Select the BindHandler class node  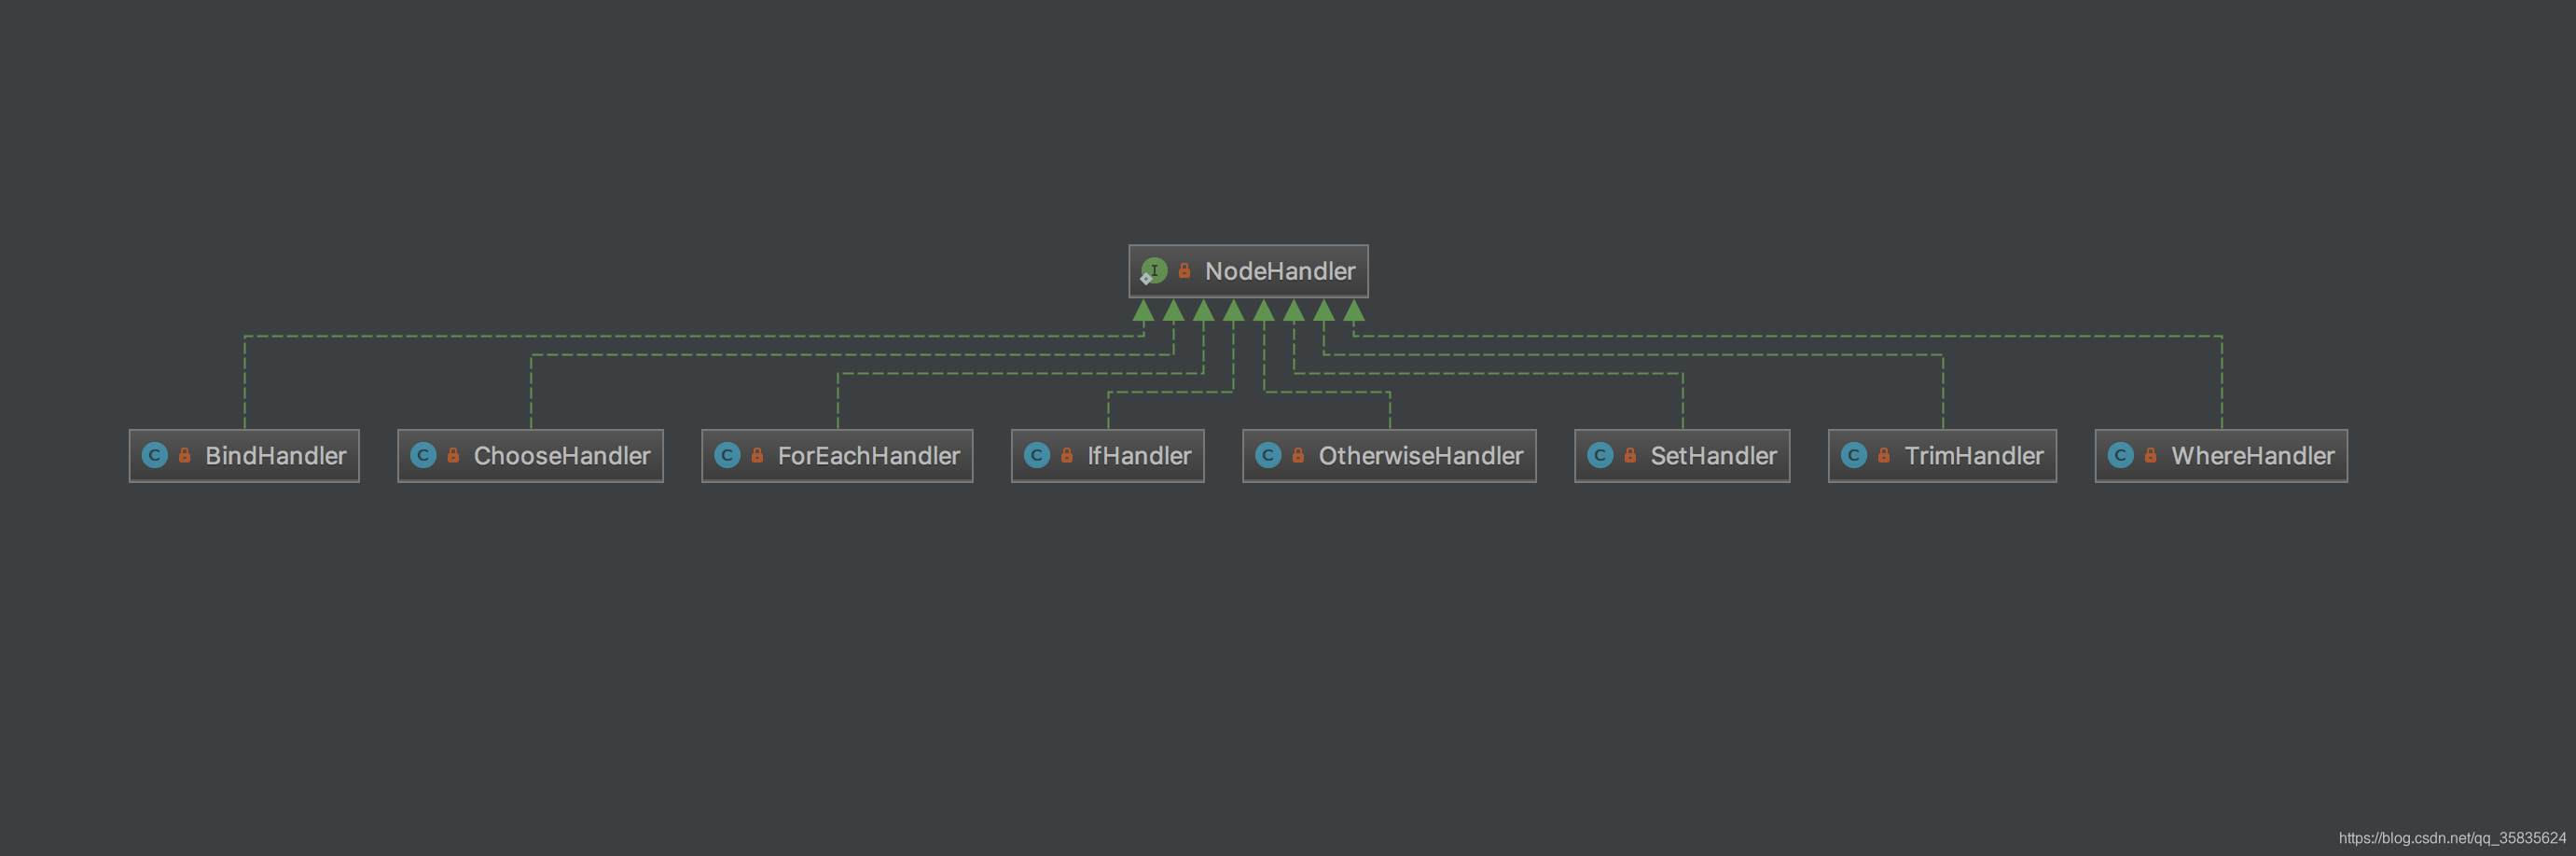pyautogui.click(x=244, y=456)
